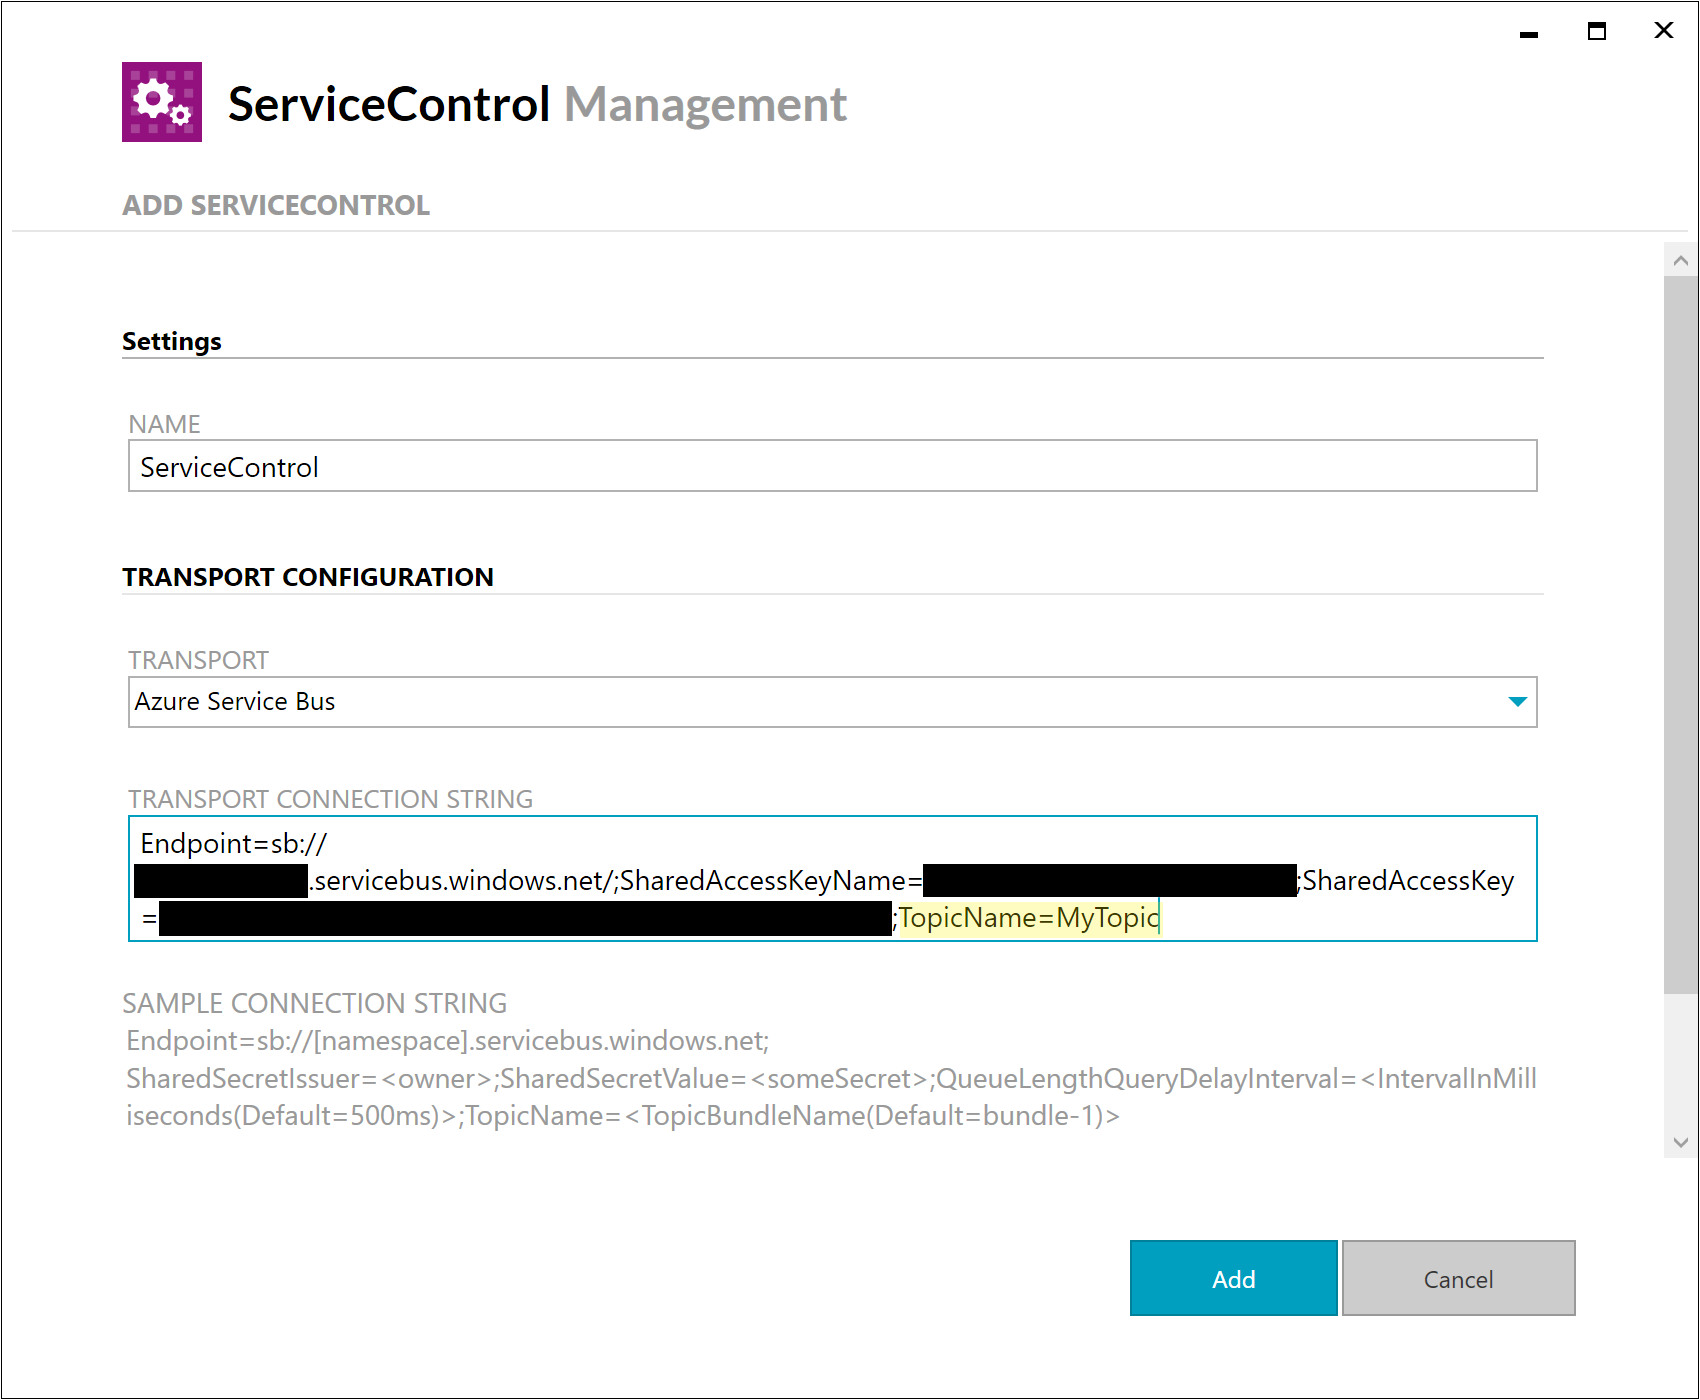Click the Add button
1700x1400 pixels.
click(x=1233, y=1278)
